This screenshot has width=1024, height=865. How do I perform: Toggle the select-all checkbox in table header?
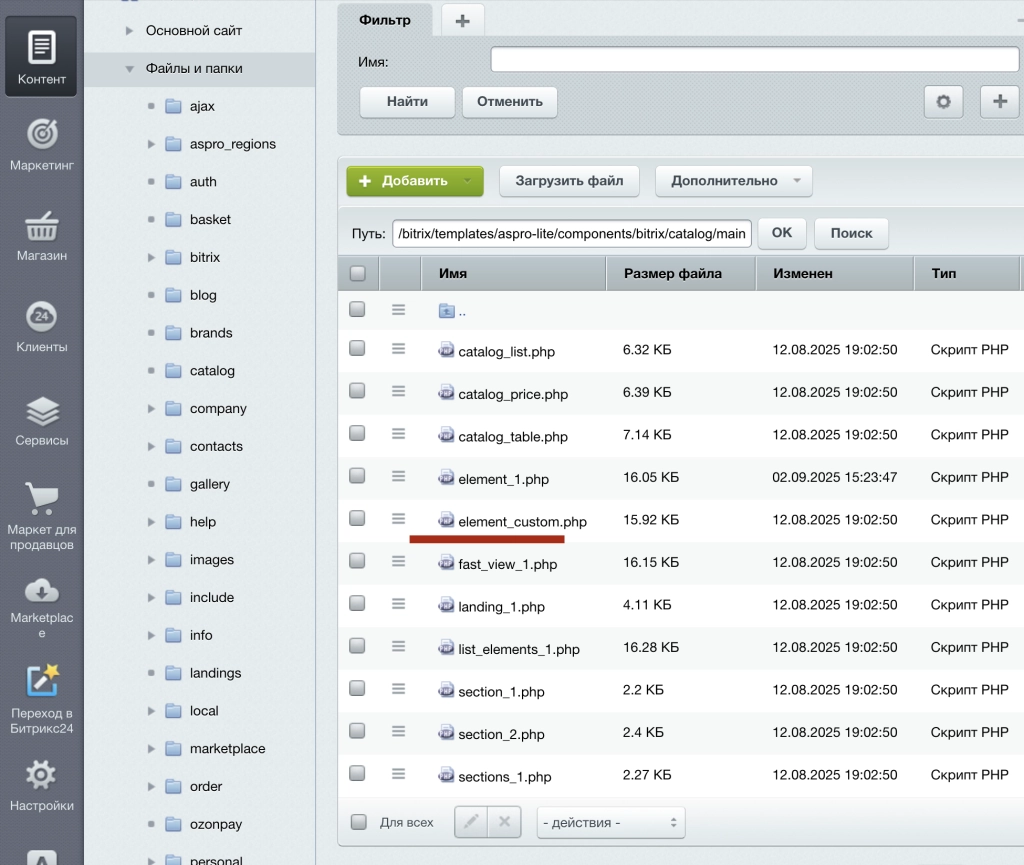point(357,273)
